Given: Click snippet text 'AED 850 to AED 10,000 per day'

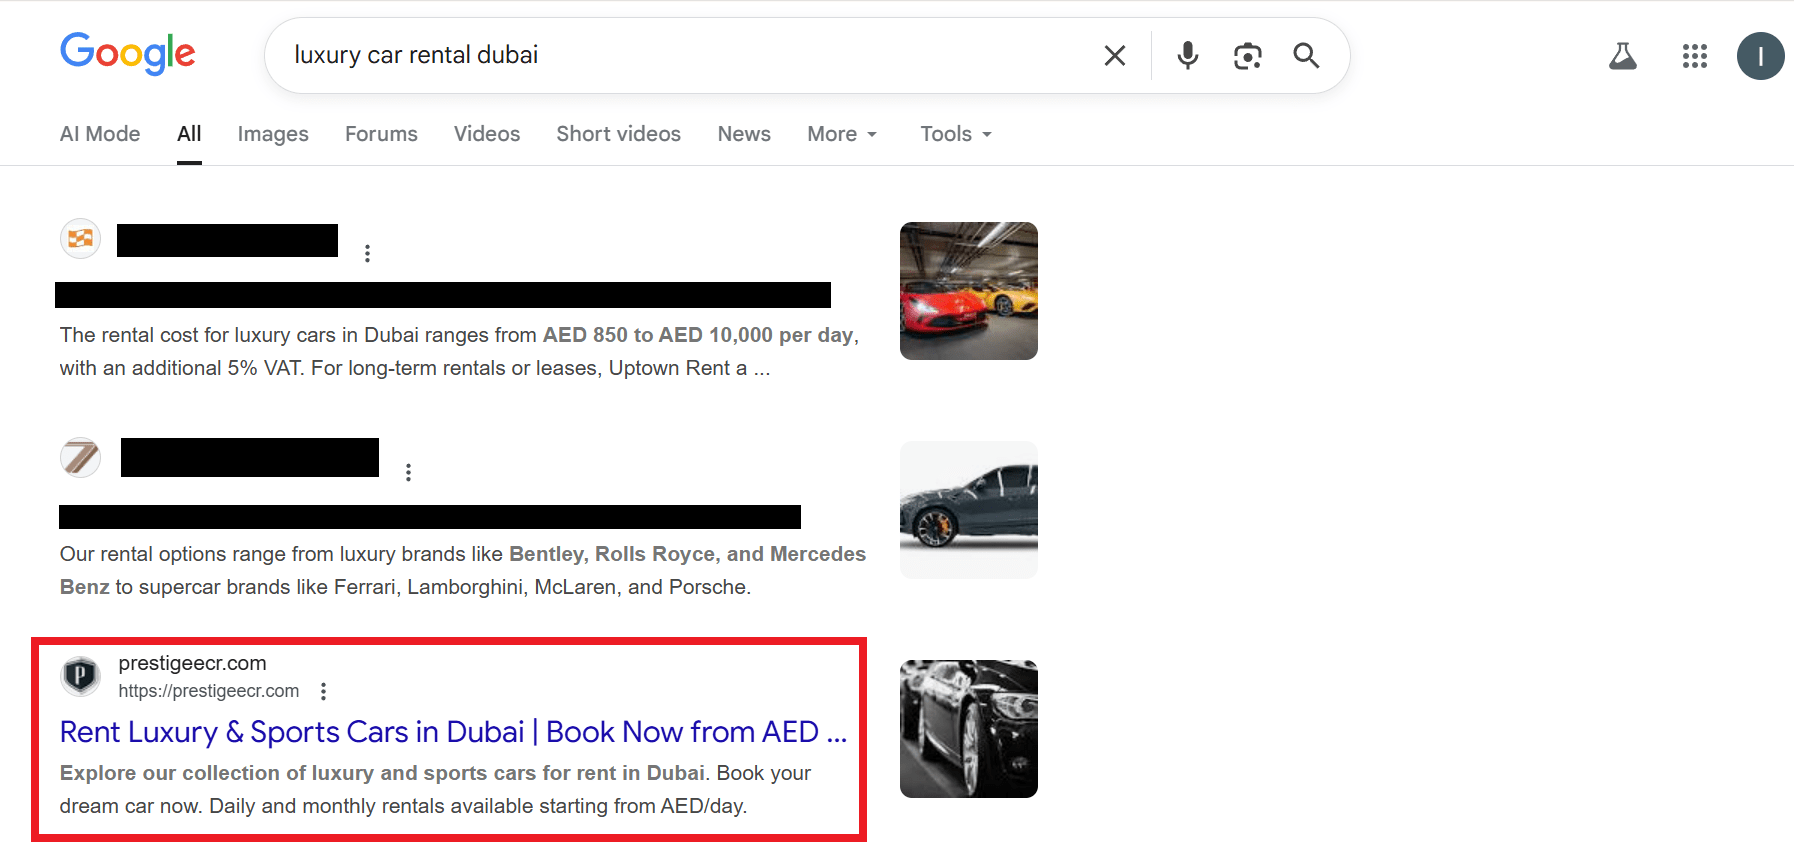Looking at the screenshot, I should pos(698,335).
